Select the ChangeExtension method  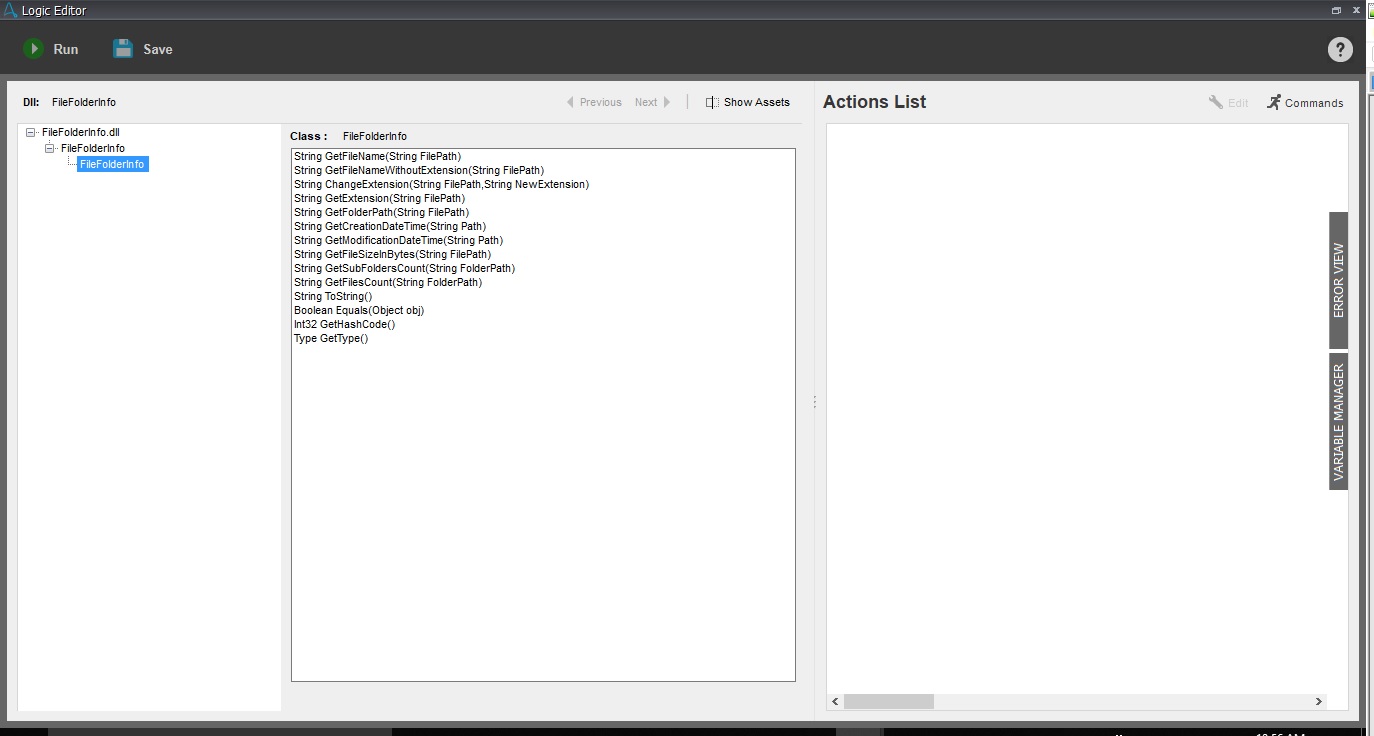441,184
